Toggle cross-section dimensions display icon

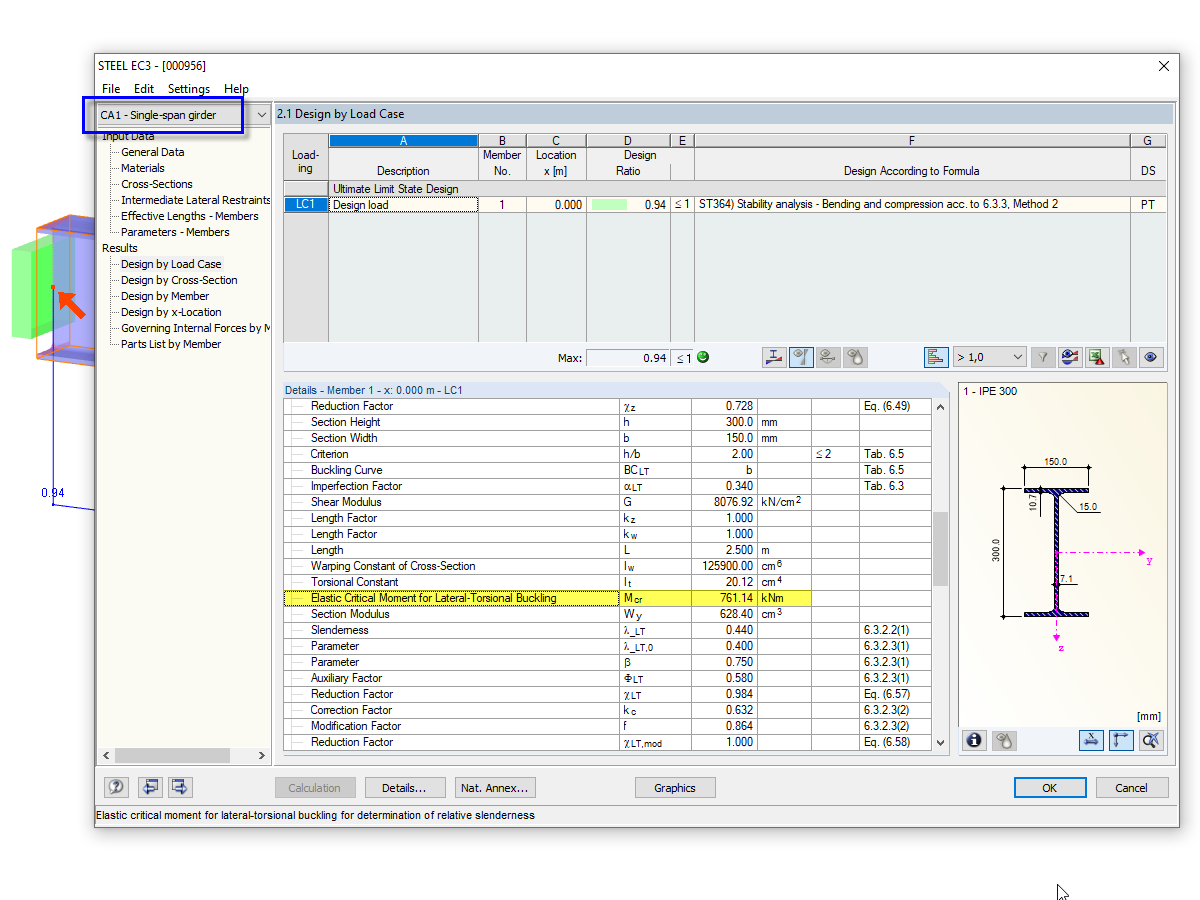coord(1091,740)
